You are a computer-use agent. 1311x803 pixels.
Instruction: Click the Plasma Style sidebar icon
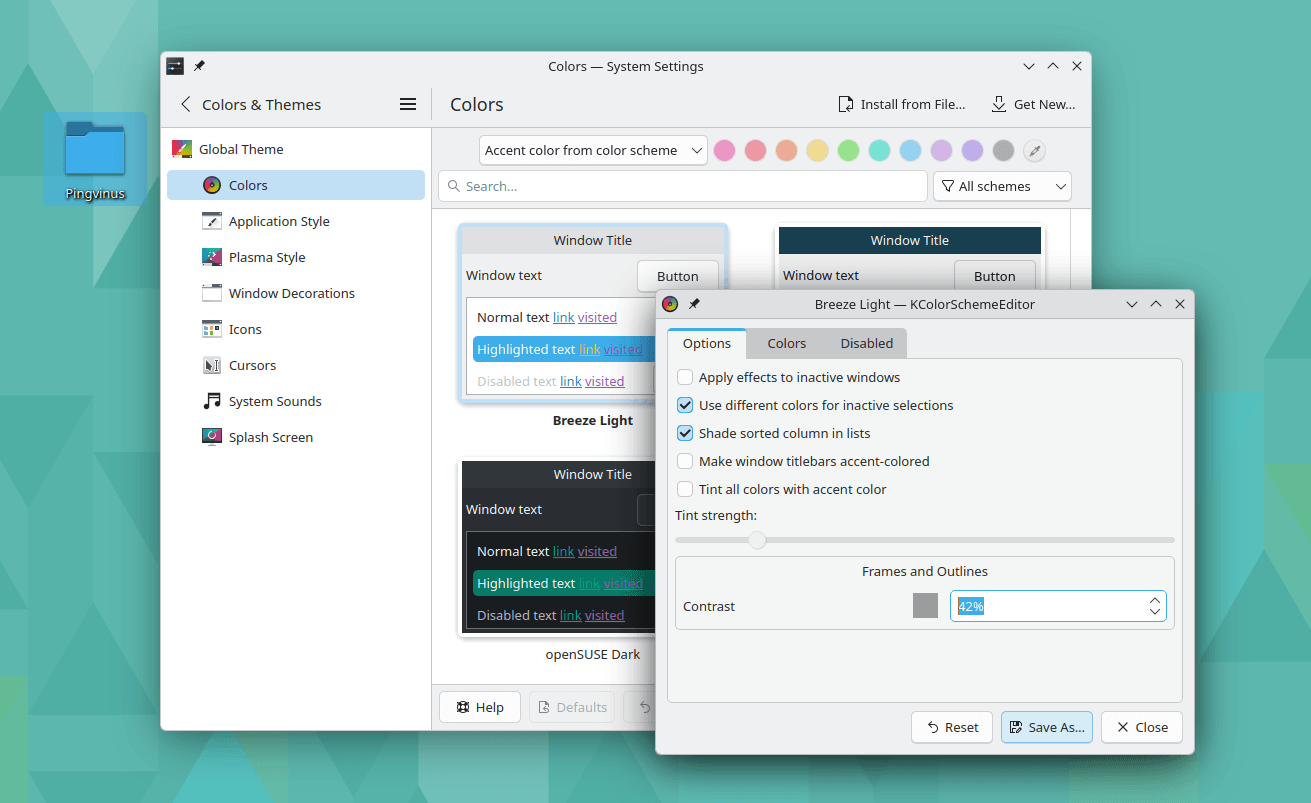211,257
